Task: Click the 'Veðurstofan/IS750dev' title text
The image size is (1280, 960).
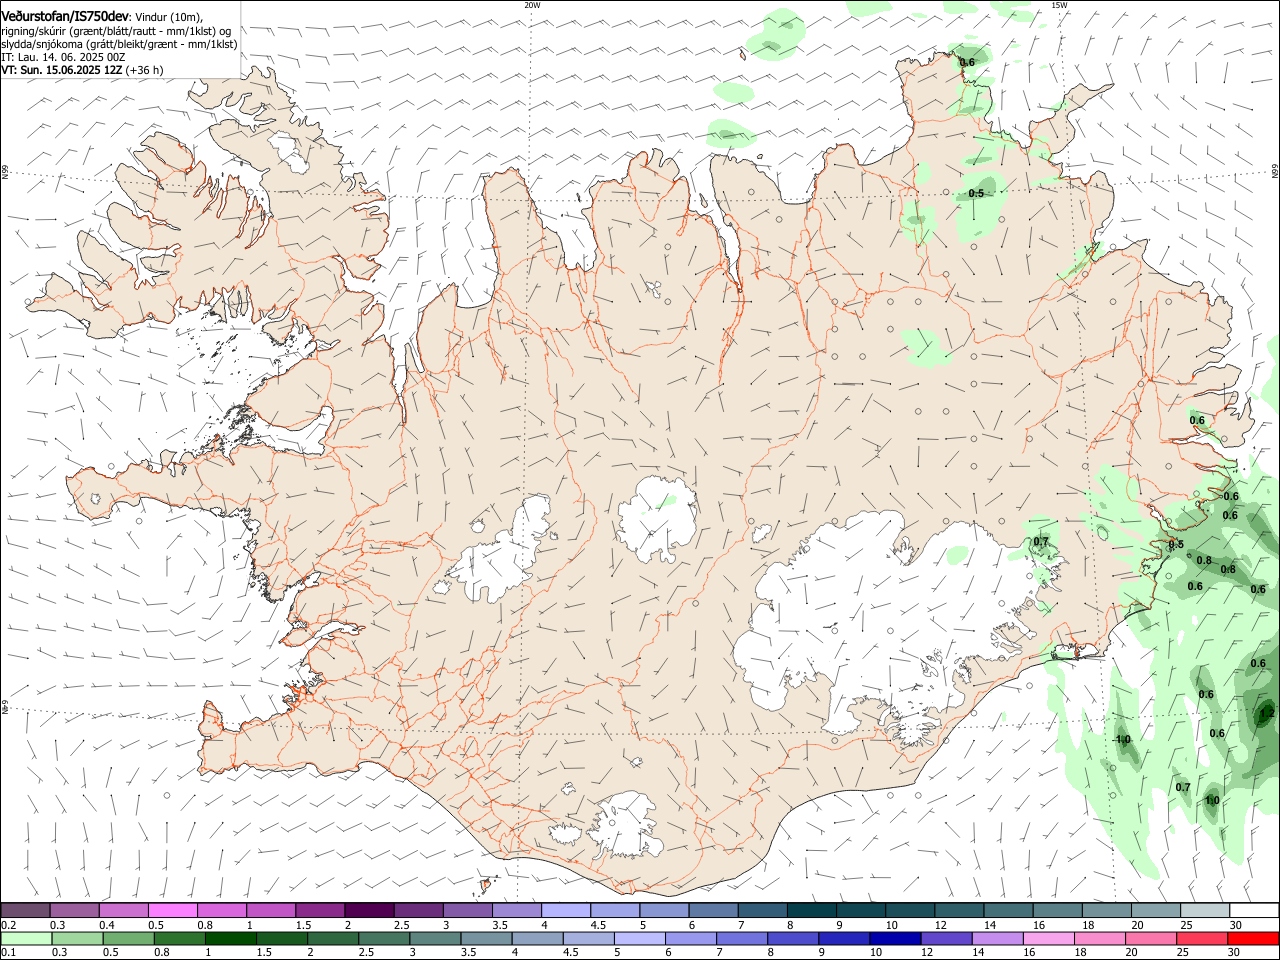Action: 65,17
